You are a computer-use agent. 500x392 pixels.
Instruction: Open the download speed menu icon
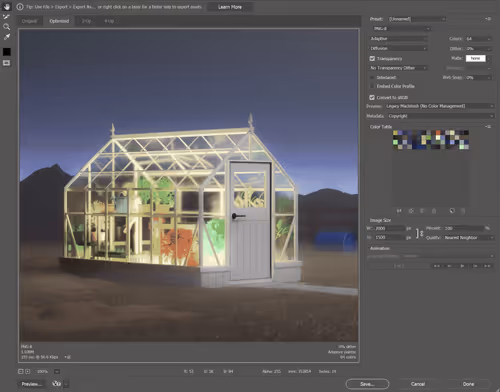68,357
